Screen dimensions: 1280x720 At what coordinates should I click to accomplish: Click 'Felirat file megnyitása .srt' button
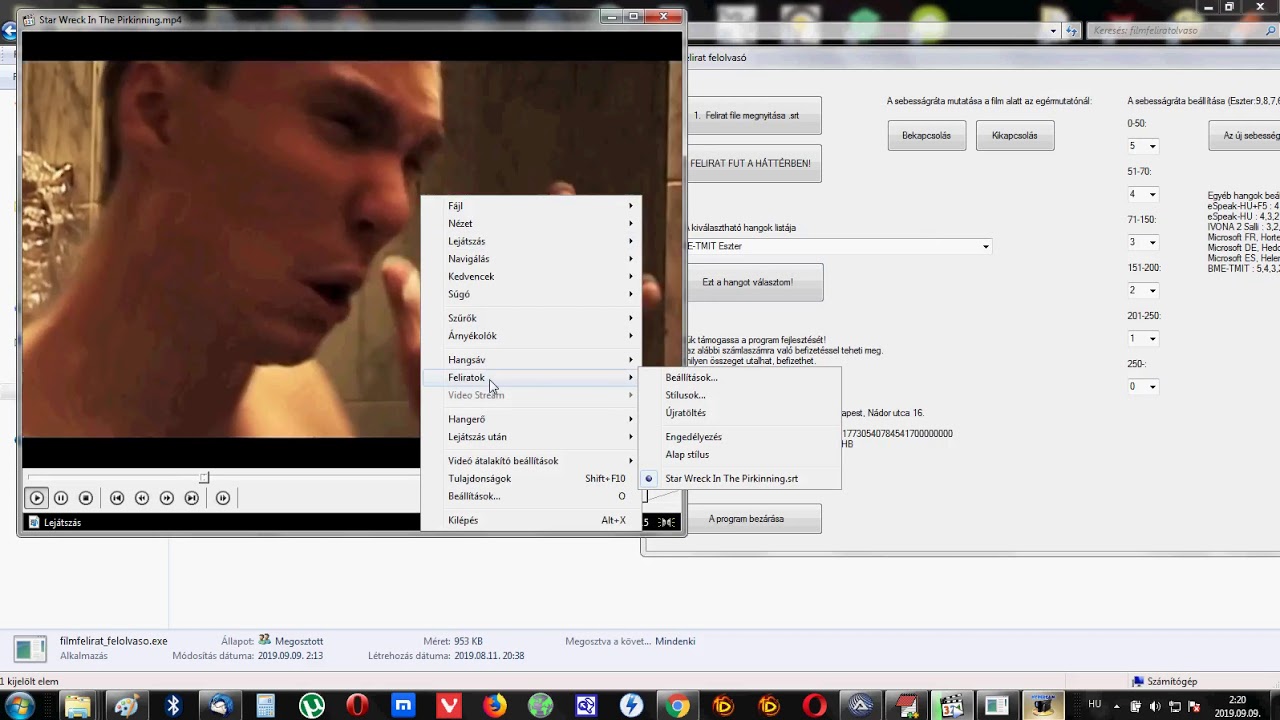(x=754, y=116)
